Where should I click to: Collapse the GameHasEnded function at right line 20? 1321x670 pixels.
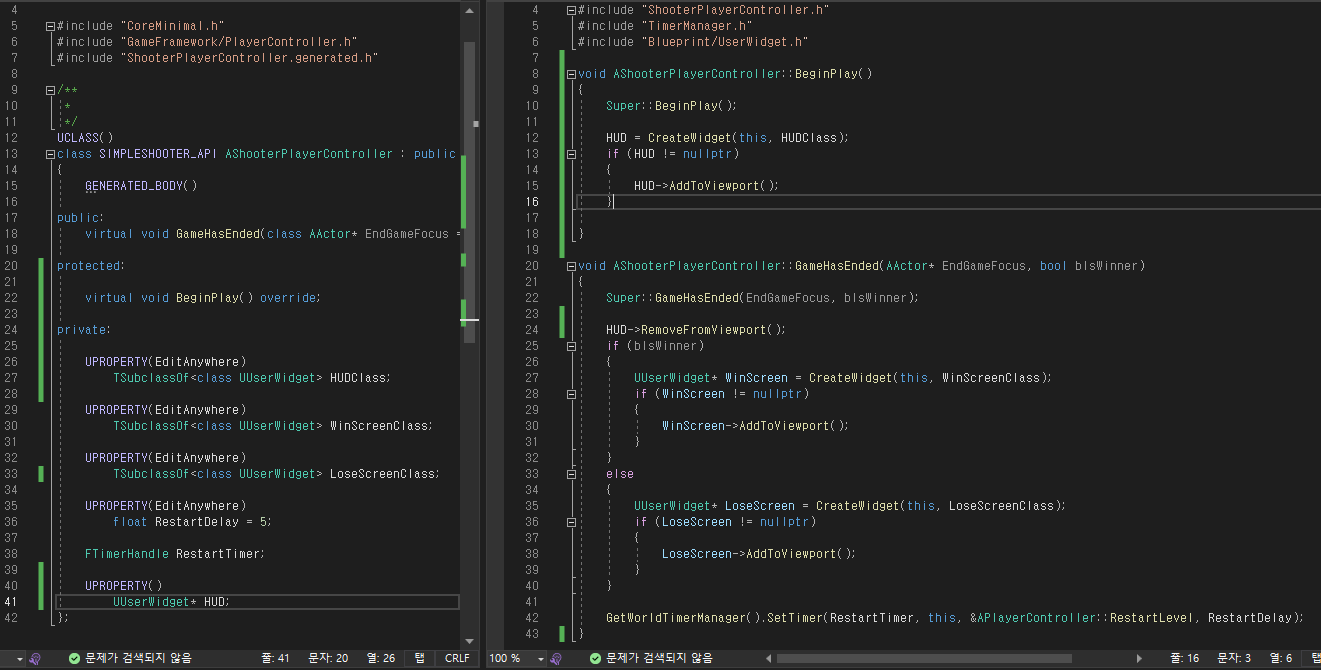point(571,266)
